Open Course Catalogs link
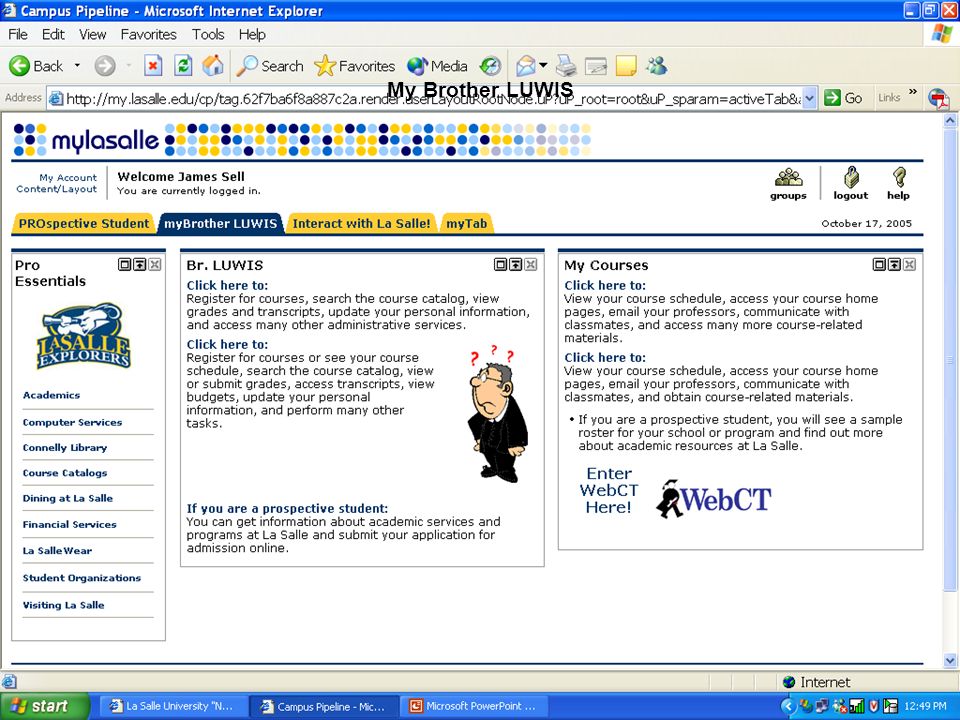The width and height of the screenshot is (960, 720). point(65,473)
